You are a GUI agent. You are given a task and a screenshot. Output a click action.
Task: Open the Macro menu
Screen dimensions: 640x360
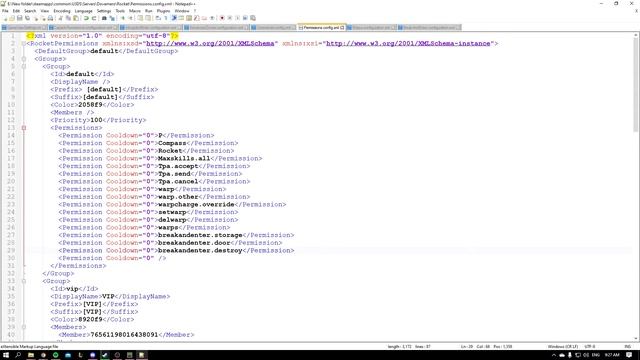(135, 11)
